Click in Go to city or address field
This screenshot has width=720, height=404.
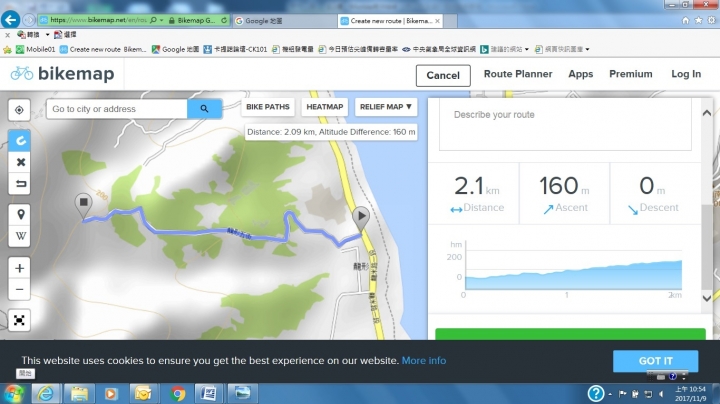(117, 109)
